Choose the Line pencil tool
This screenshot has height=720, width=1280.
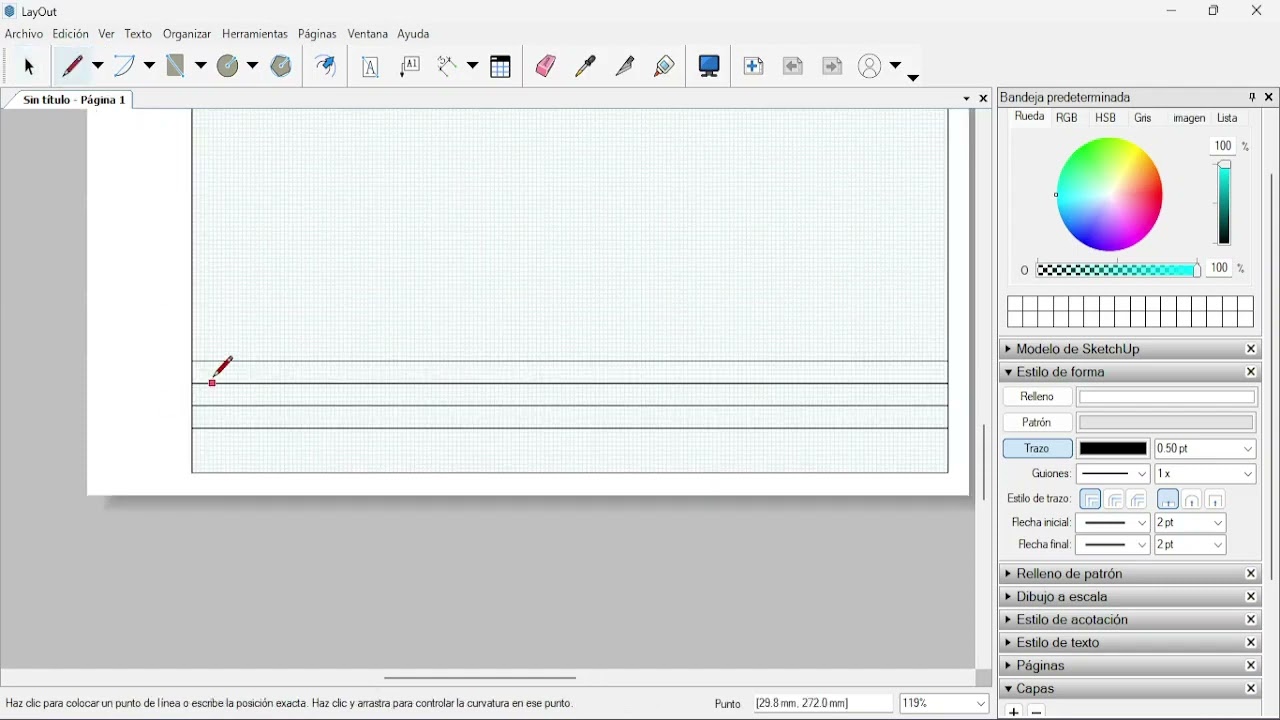[72, 67]
